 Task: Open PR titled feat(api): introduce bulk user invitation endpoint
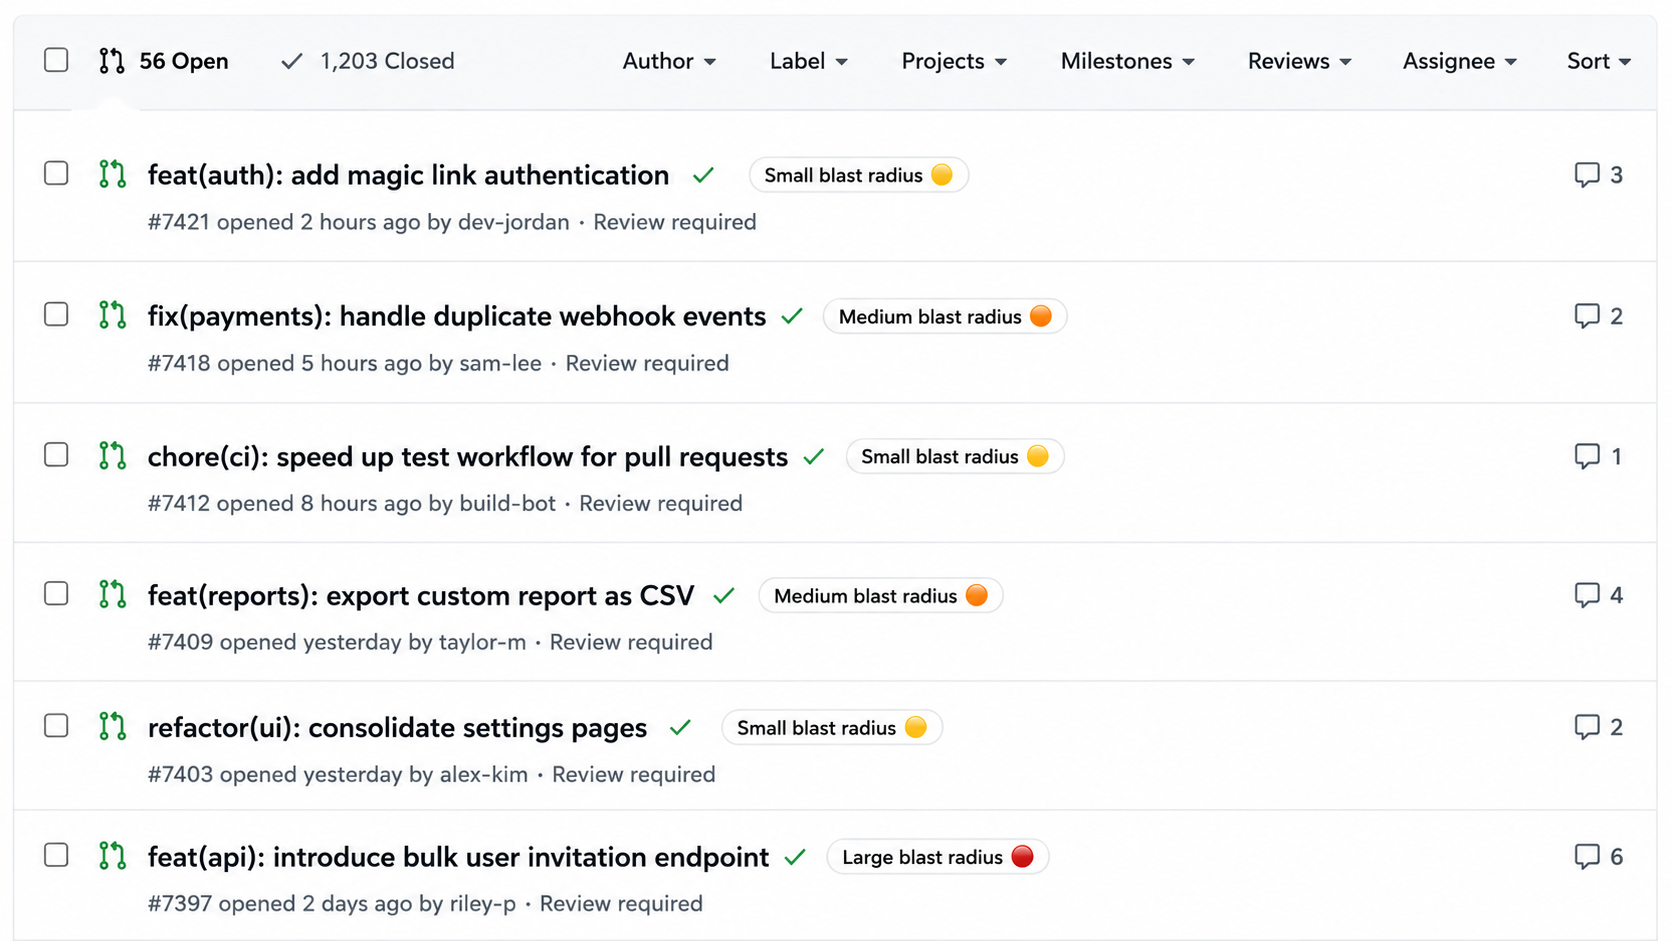458,857
